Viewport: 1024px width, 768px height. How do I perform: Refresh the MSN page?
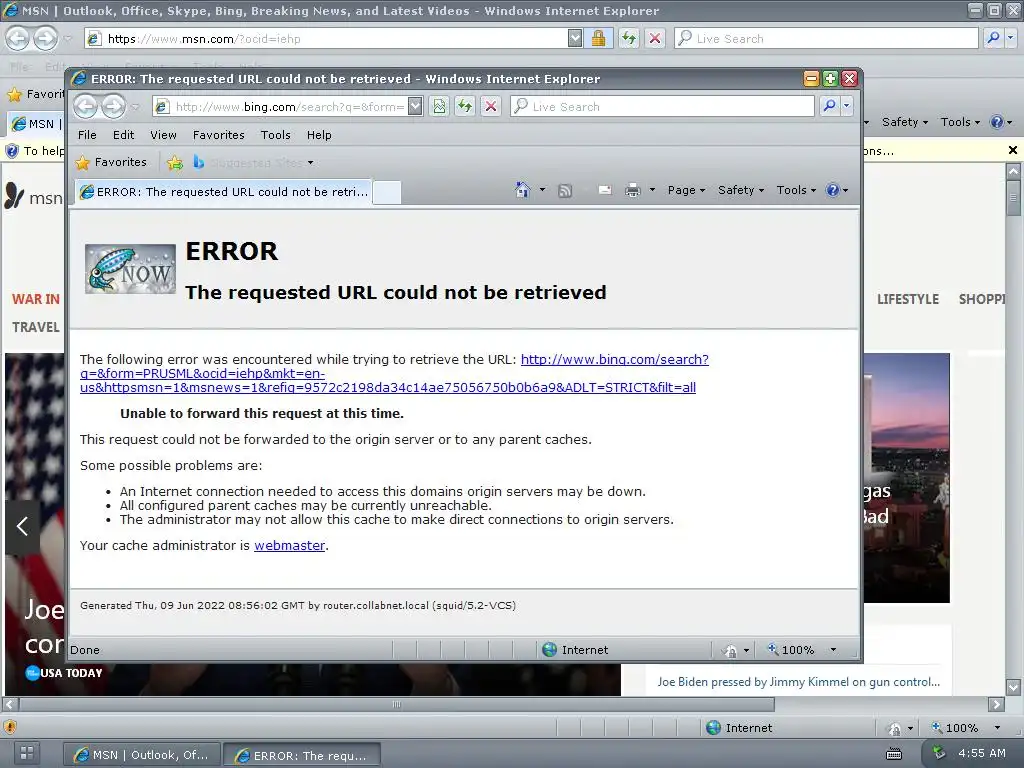tap(628, 38)
